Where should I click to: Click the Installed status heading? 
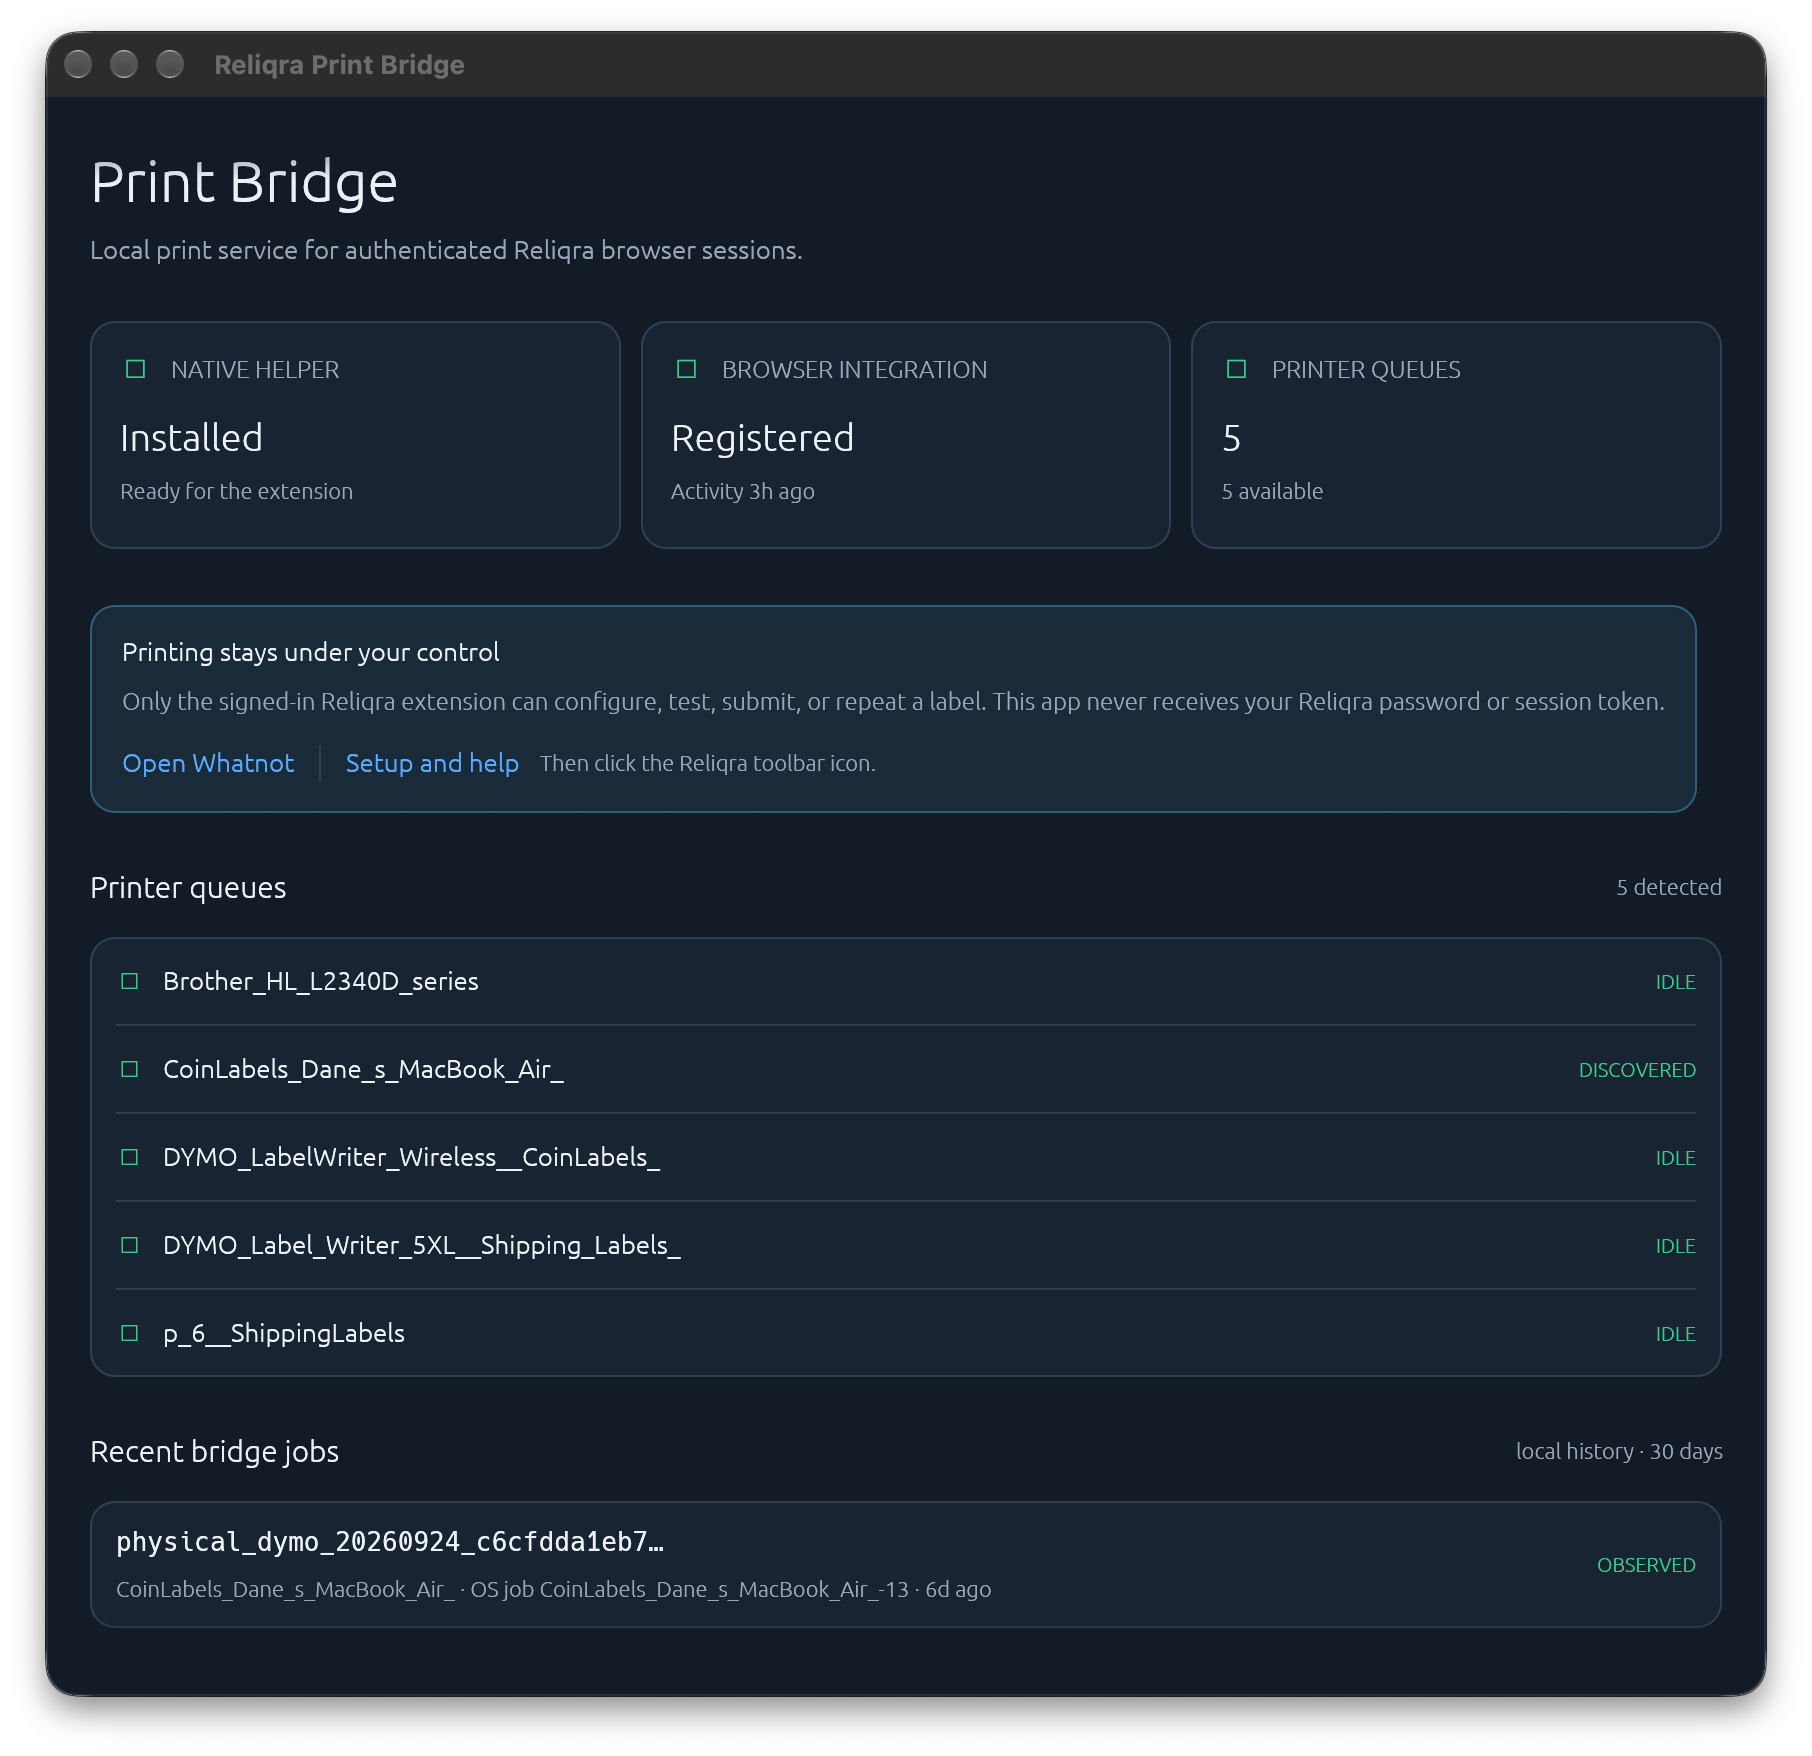point(191,438)
